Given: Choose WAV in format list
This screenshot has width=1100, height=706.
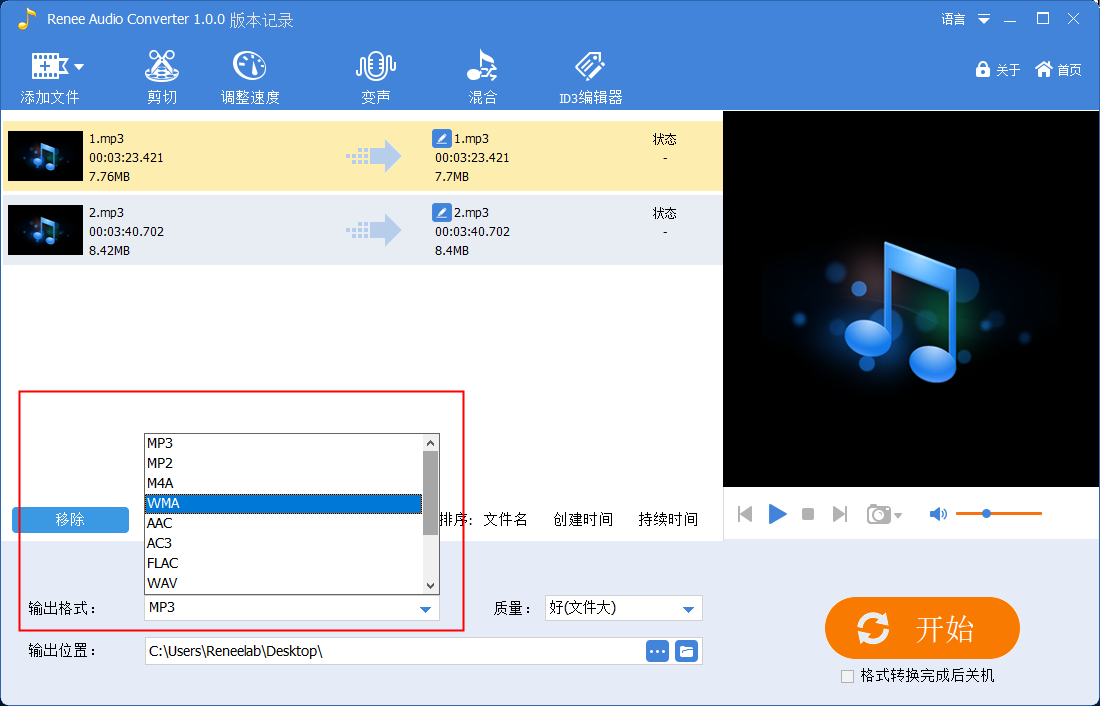Looking at the screenshot, I should coord(283,583).
